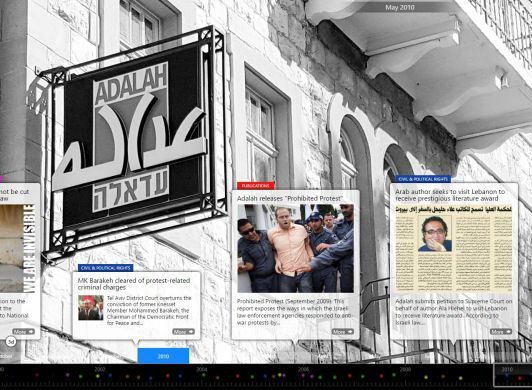Click headline MK Barakeh cleared of charges
The width and height of the screenshot is (532, 390).
click(x=134, y=284)
